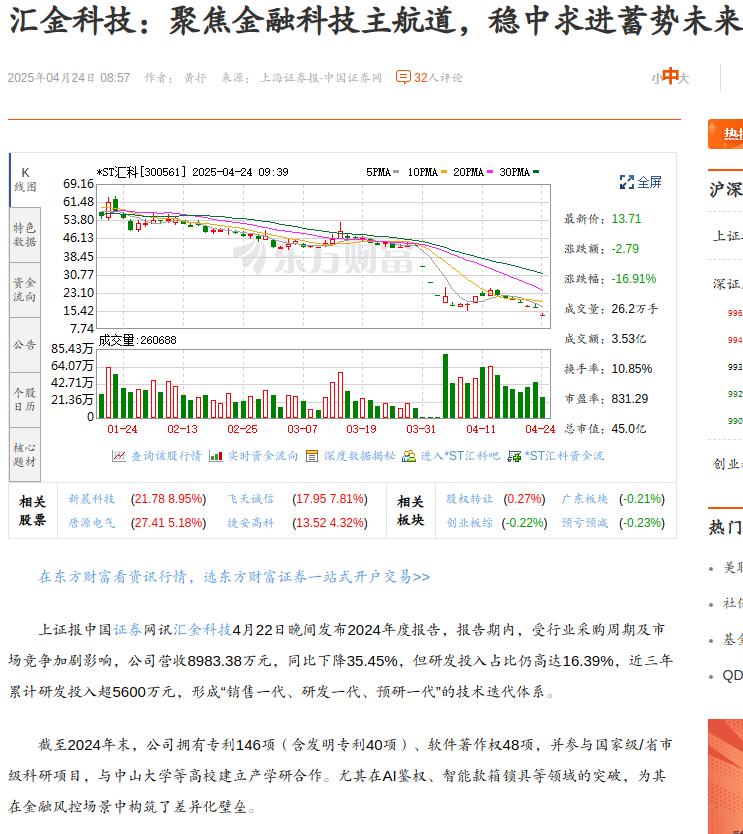Image resolution: width=743 pixels, height=834 pixels.
Task: Click the 03-31 date on chart axis
Action: [421, 429]
